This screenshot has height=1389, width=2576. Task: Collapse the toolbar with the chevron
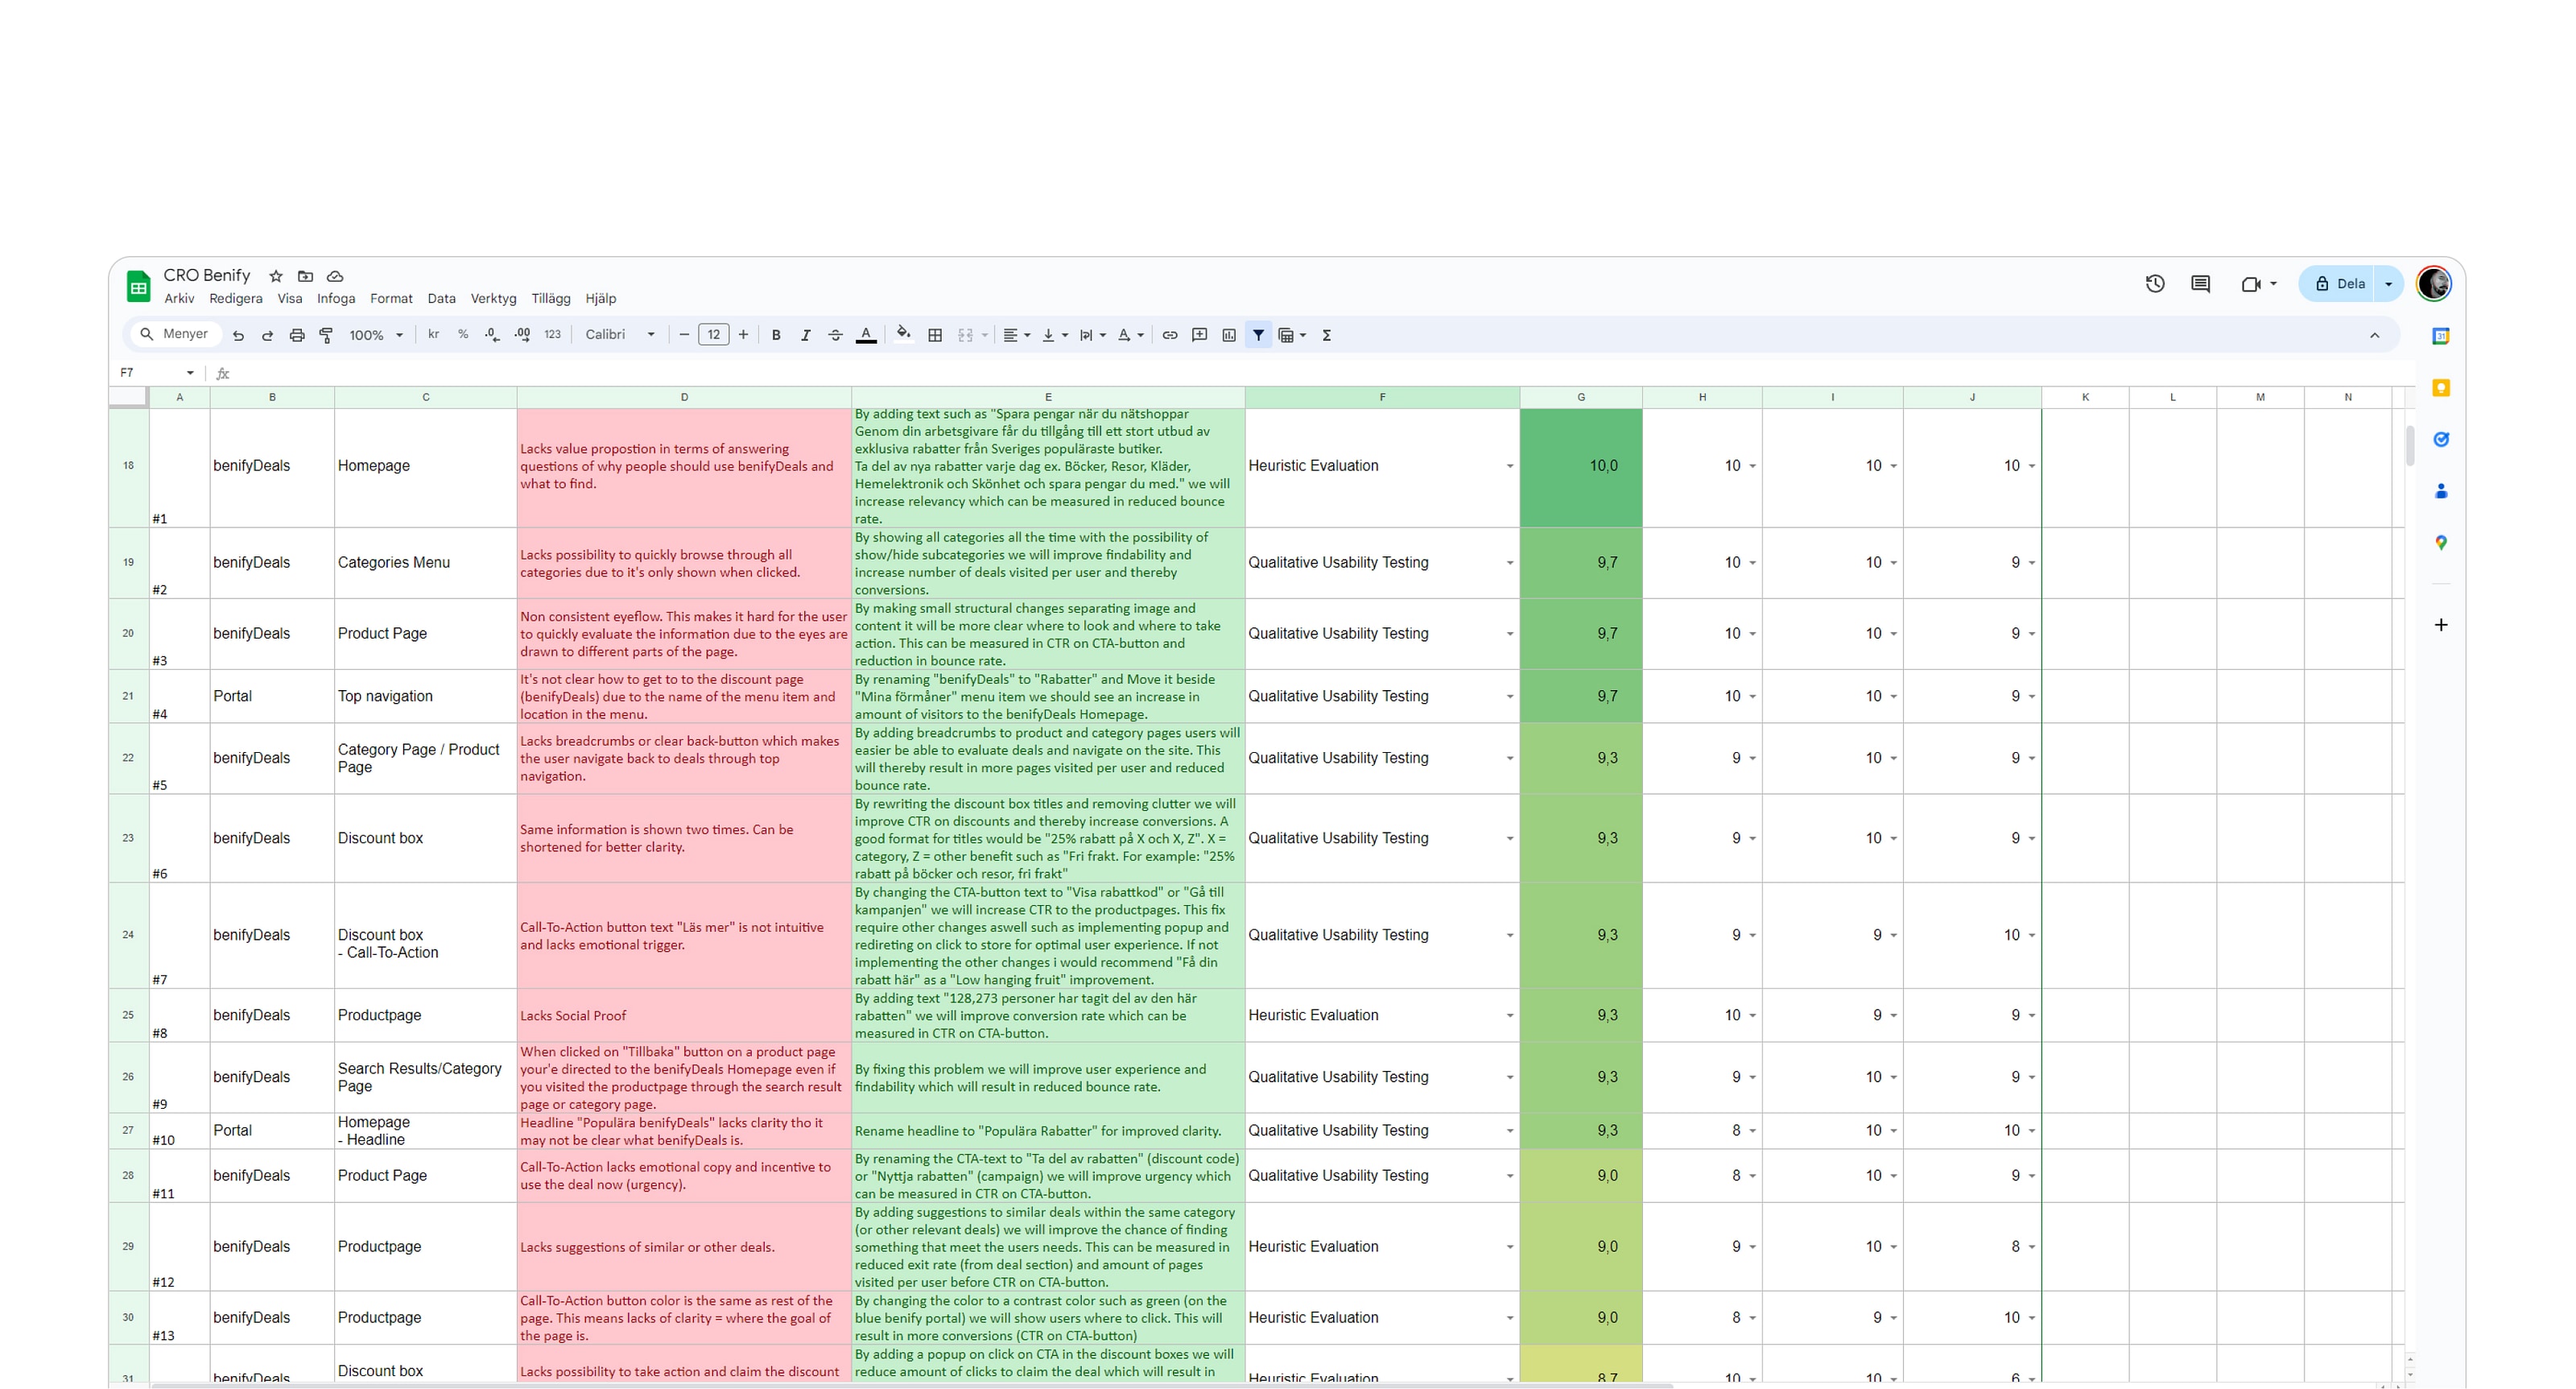[2374, 335]
